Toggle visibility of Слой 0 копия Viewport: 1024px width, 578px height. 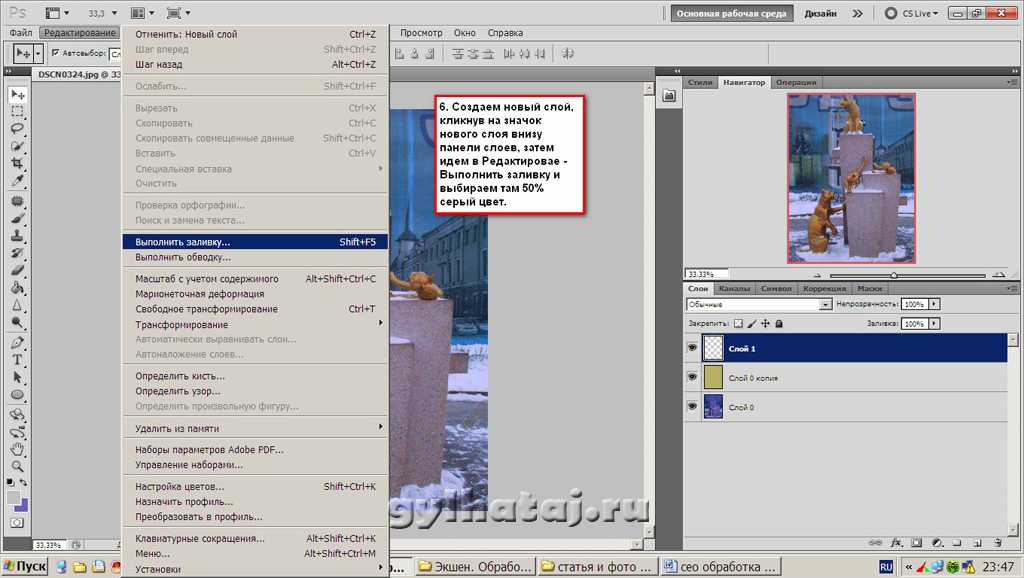click(692, 378)
